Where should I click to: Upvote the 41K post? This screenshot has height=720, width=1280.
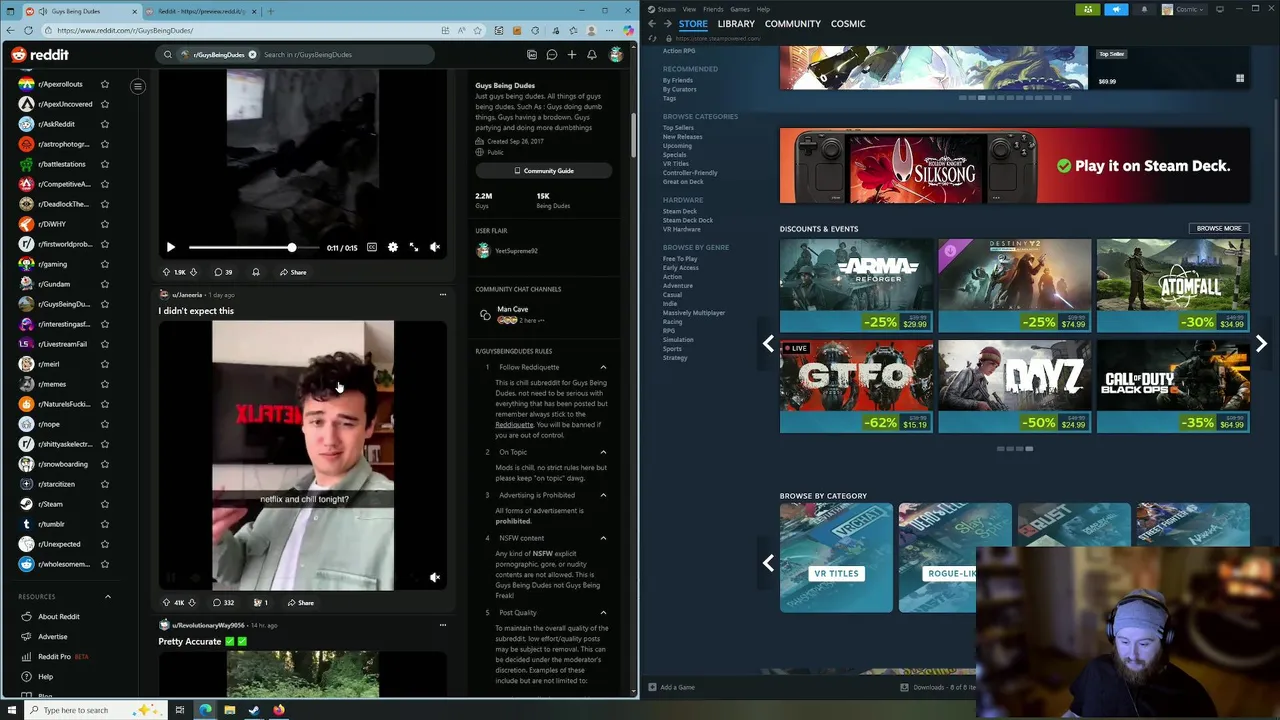166,602
